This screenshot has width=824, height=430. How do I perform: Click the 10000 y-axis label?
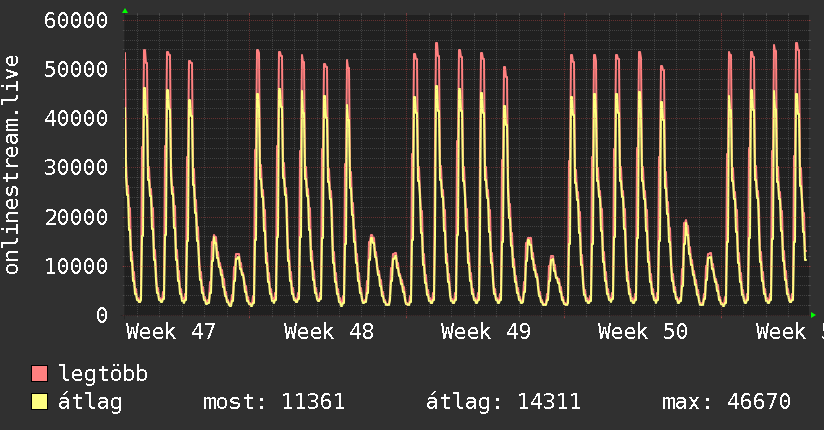point(76,266)
